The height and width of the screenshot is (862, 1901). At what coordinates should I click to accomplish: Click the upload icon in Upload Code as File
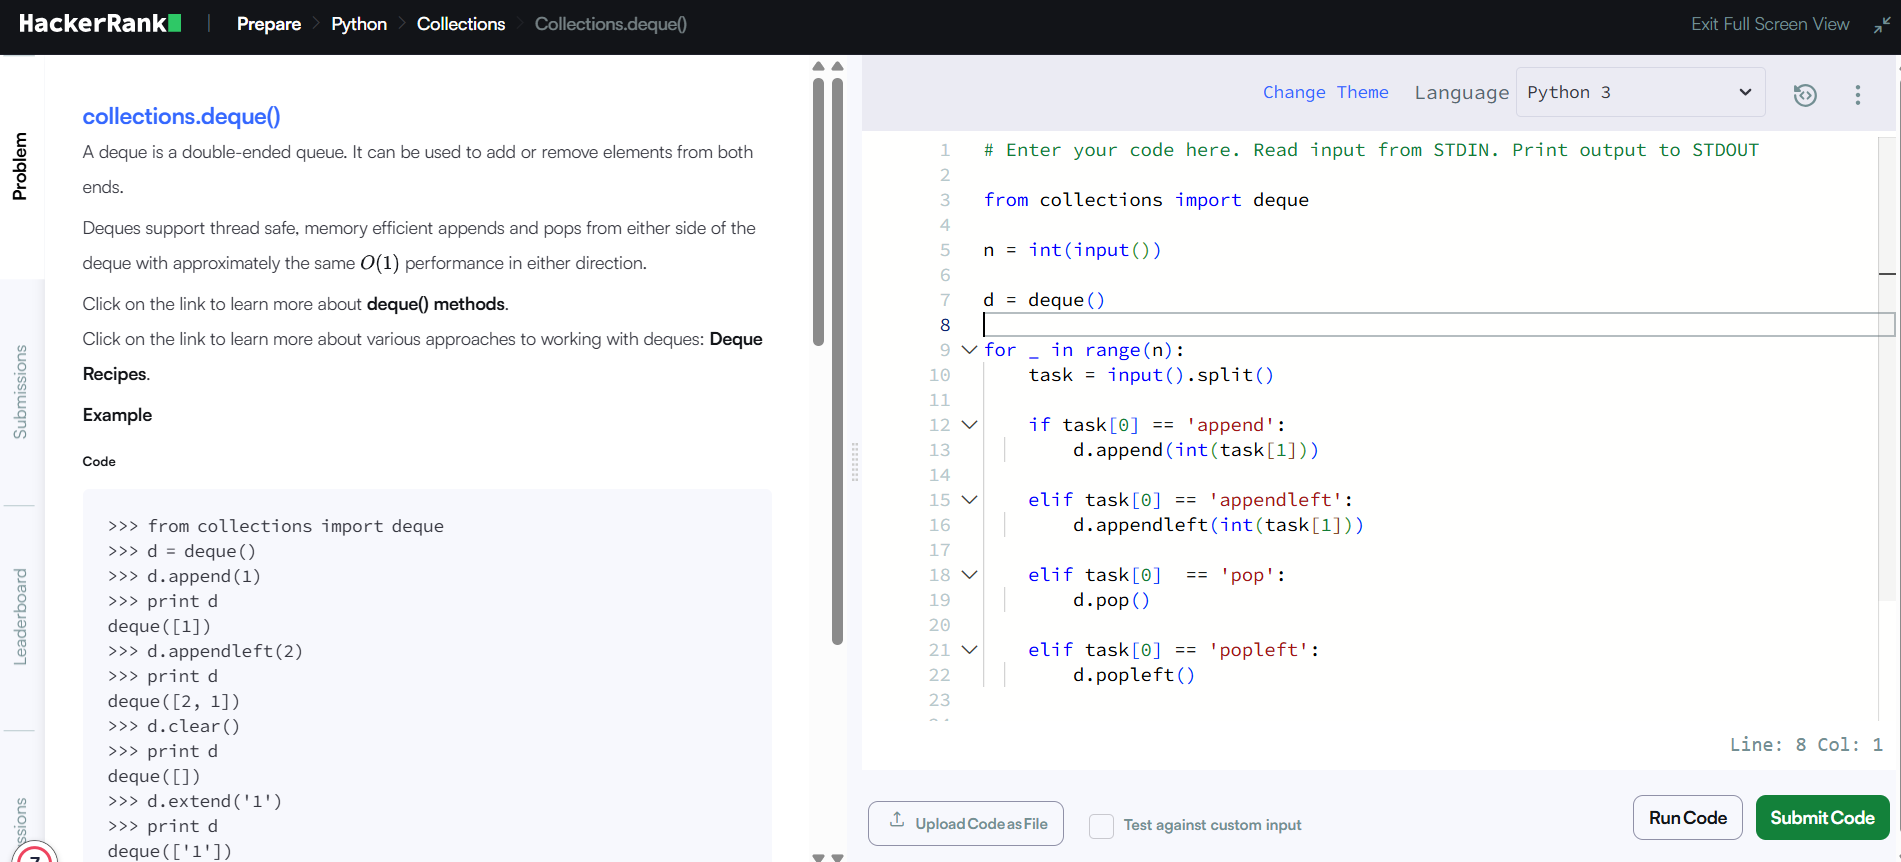[x=897, y=821]
